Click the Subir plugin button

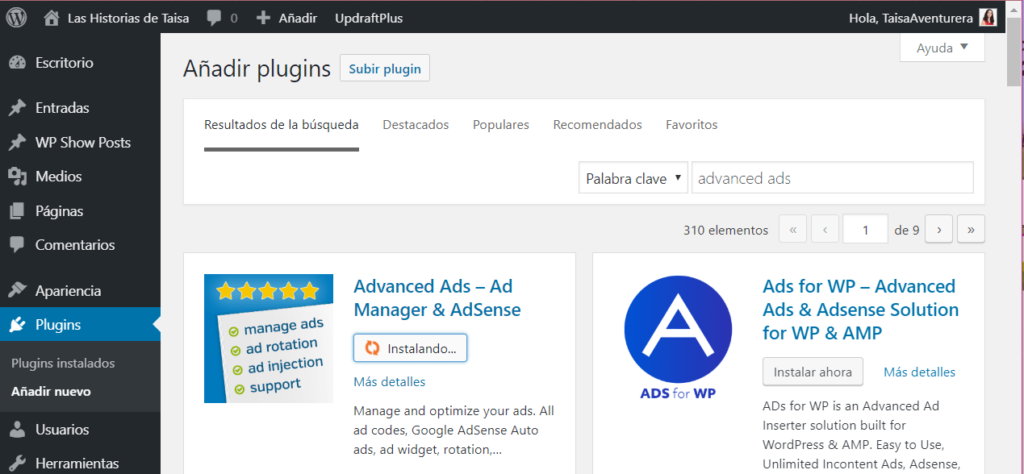[x=385, y=69]
